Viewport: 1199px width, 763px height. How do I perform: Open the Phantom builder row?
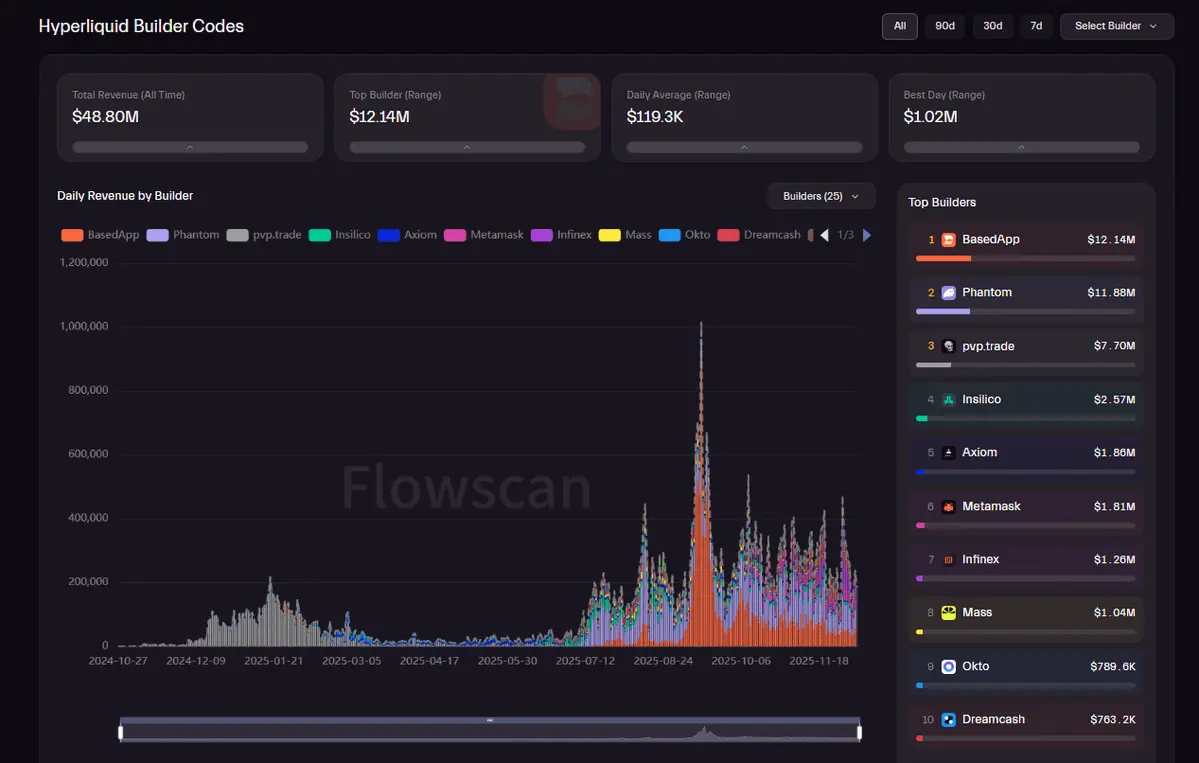pyautogui.click(x=1025, y=300)
